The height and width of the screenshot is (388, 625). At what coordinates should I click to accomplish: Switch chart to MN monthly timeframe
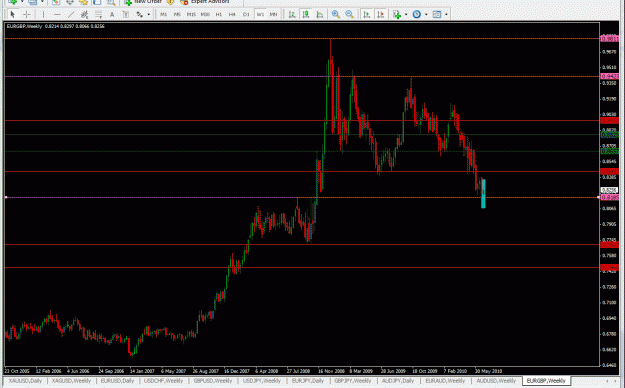[273, 14]
